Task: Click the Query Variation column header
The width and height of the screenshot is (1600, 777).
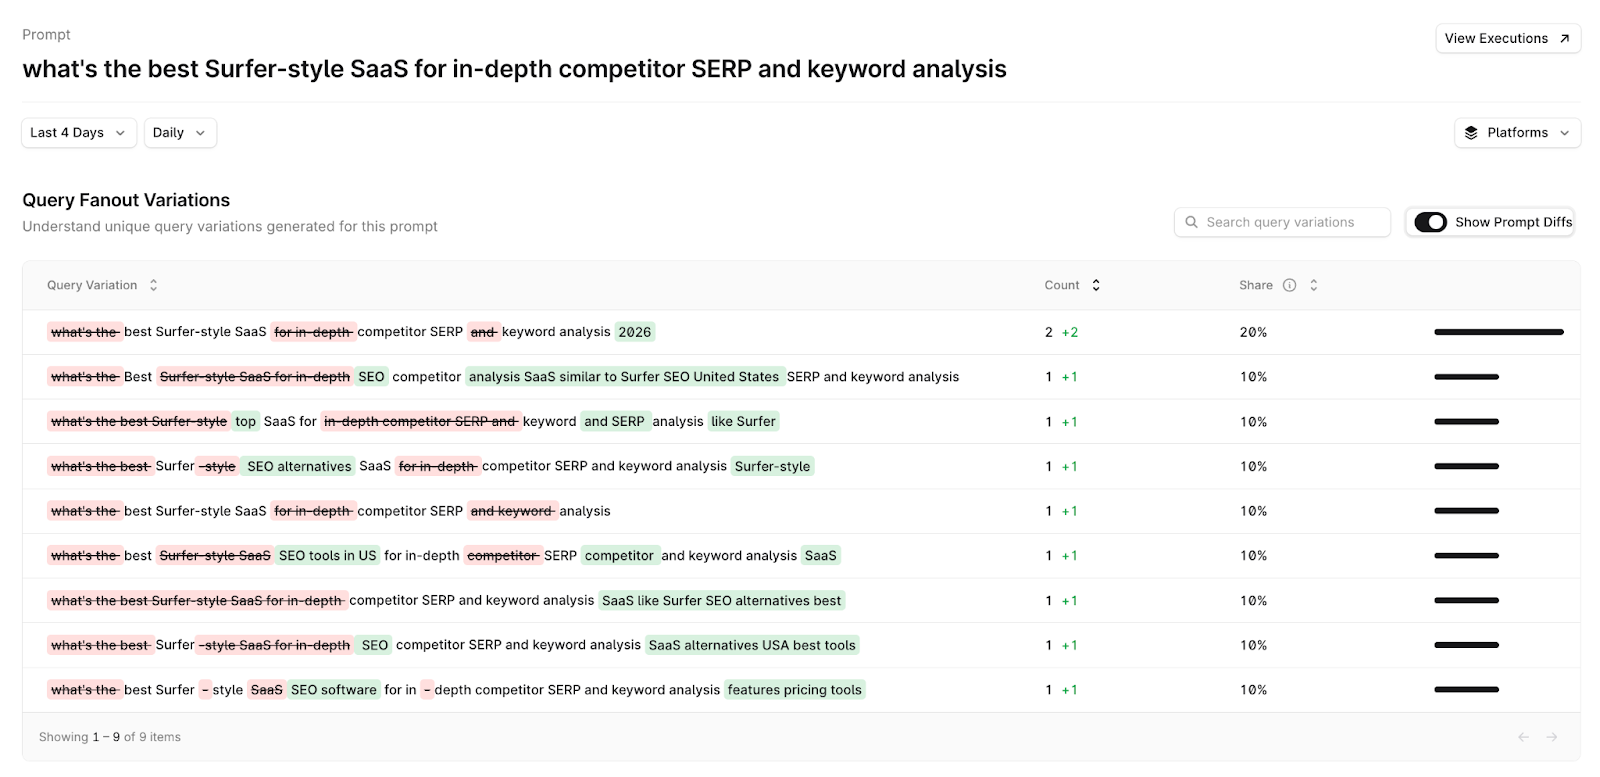Action: 92,285
